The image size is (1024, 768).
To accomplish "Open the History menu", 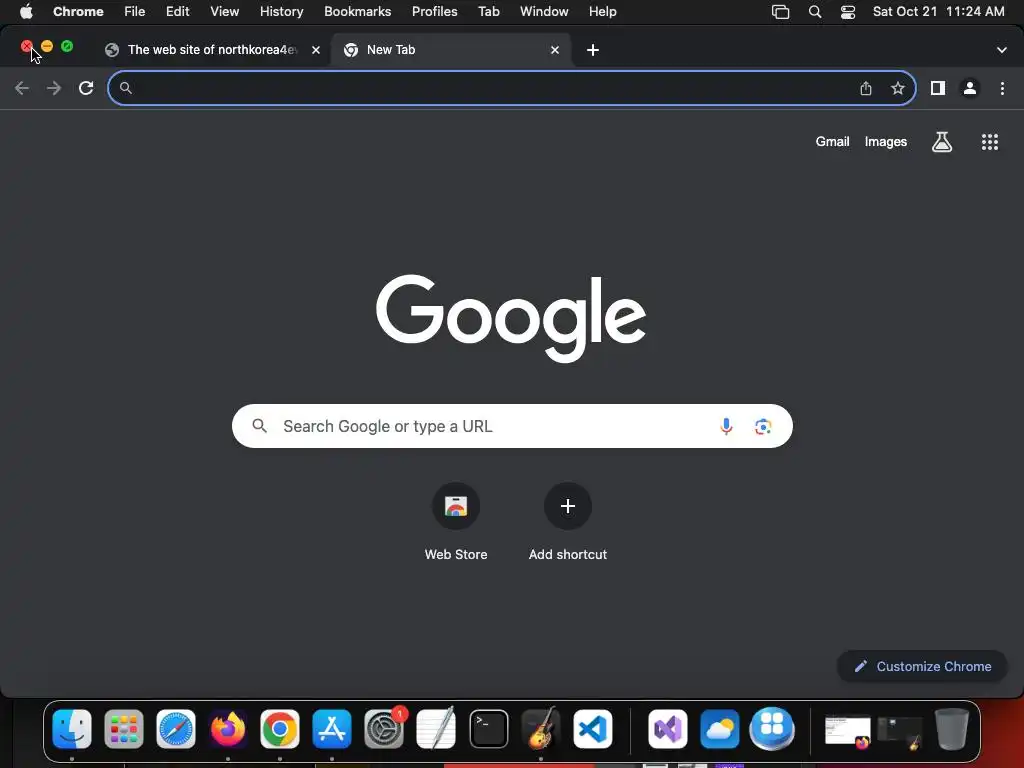I will tap(281, 12).
